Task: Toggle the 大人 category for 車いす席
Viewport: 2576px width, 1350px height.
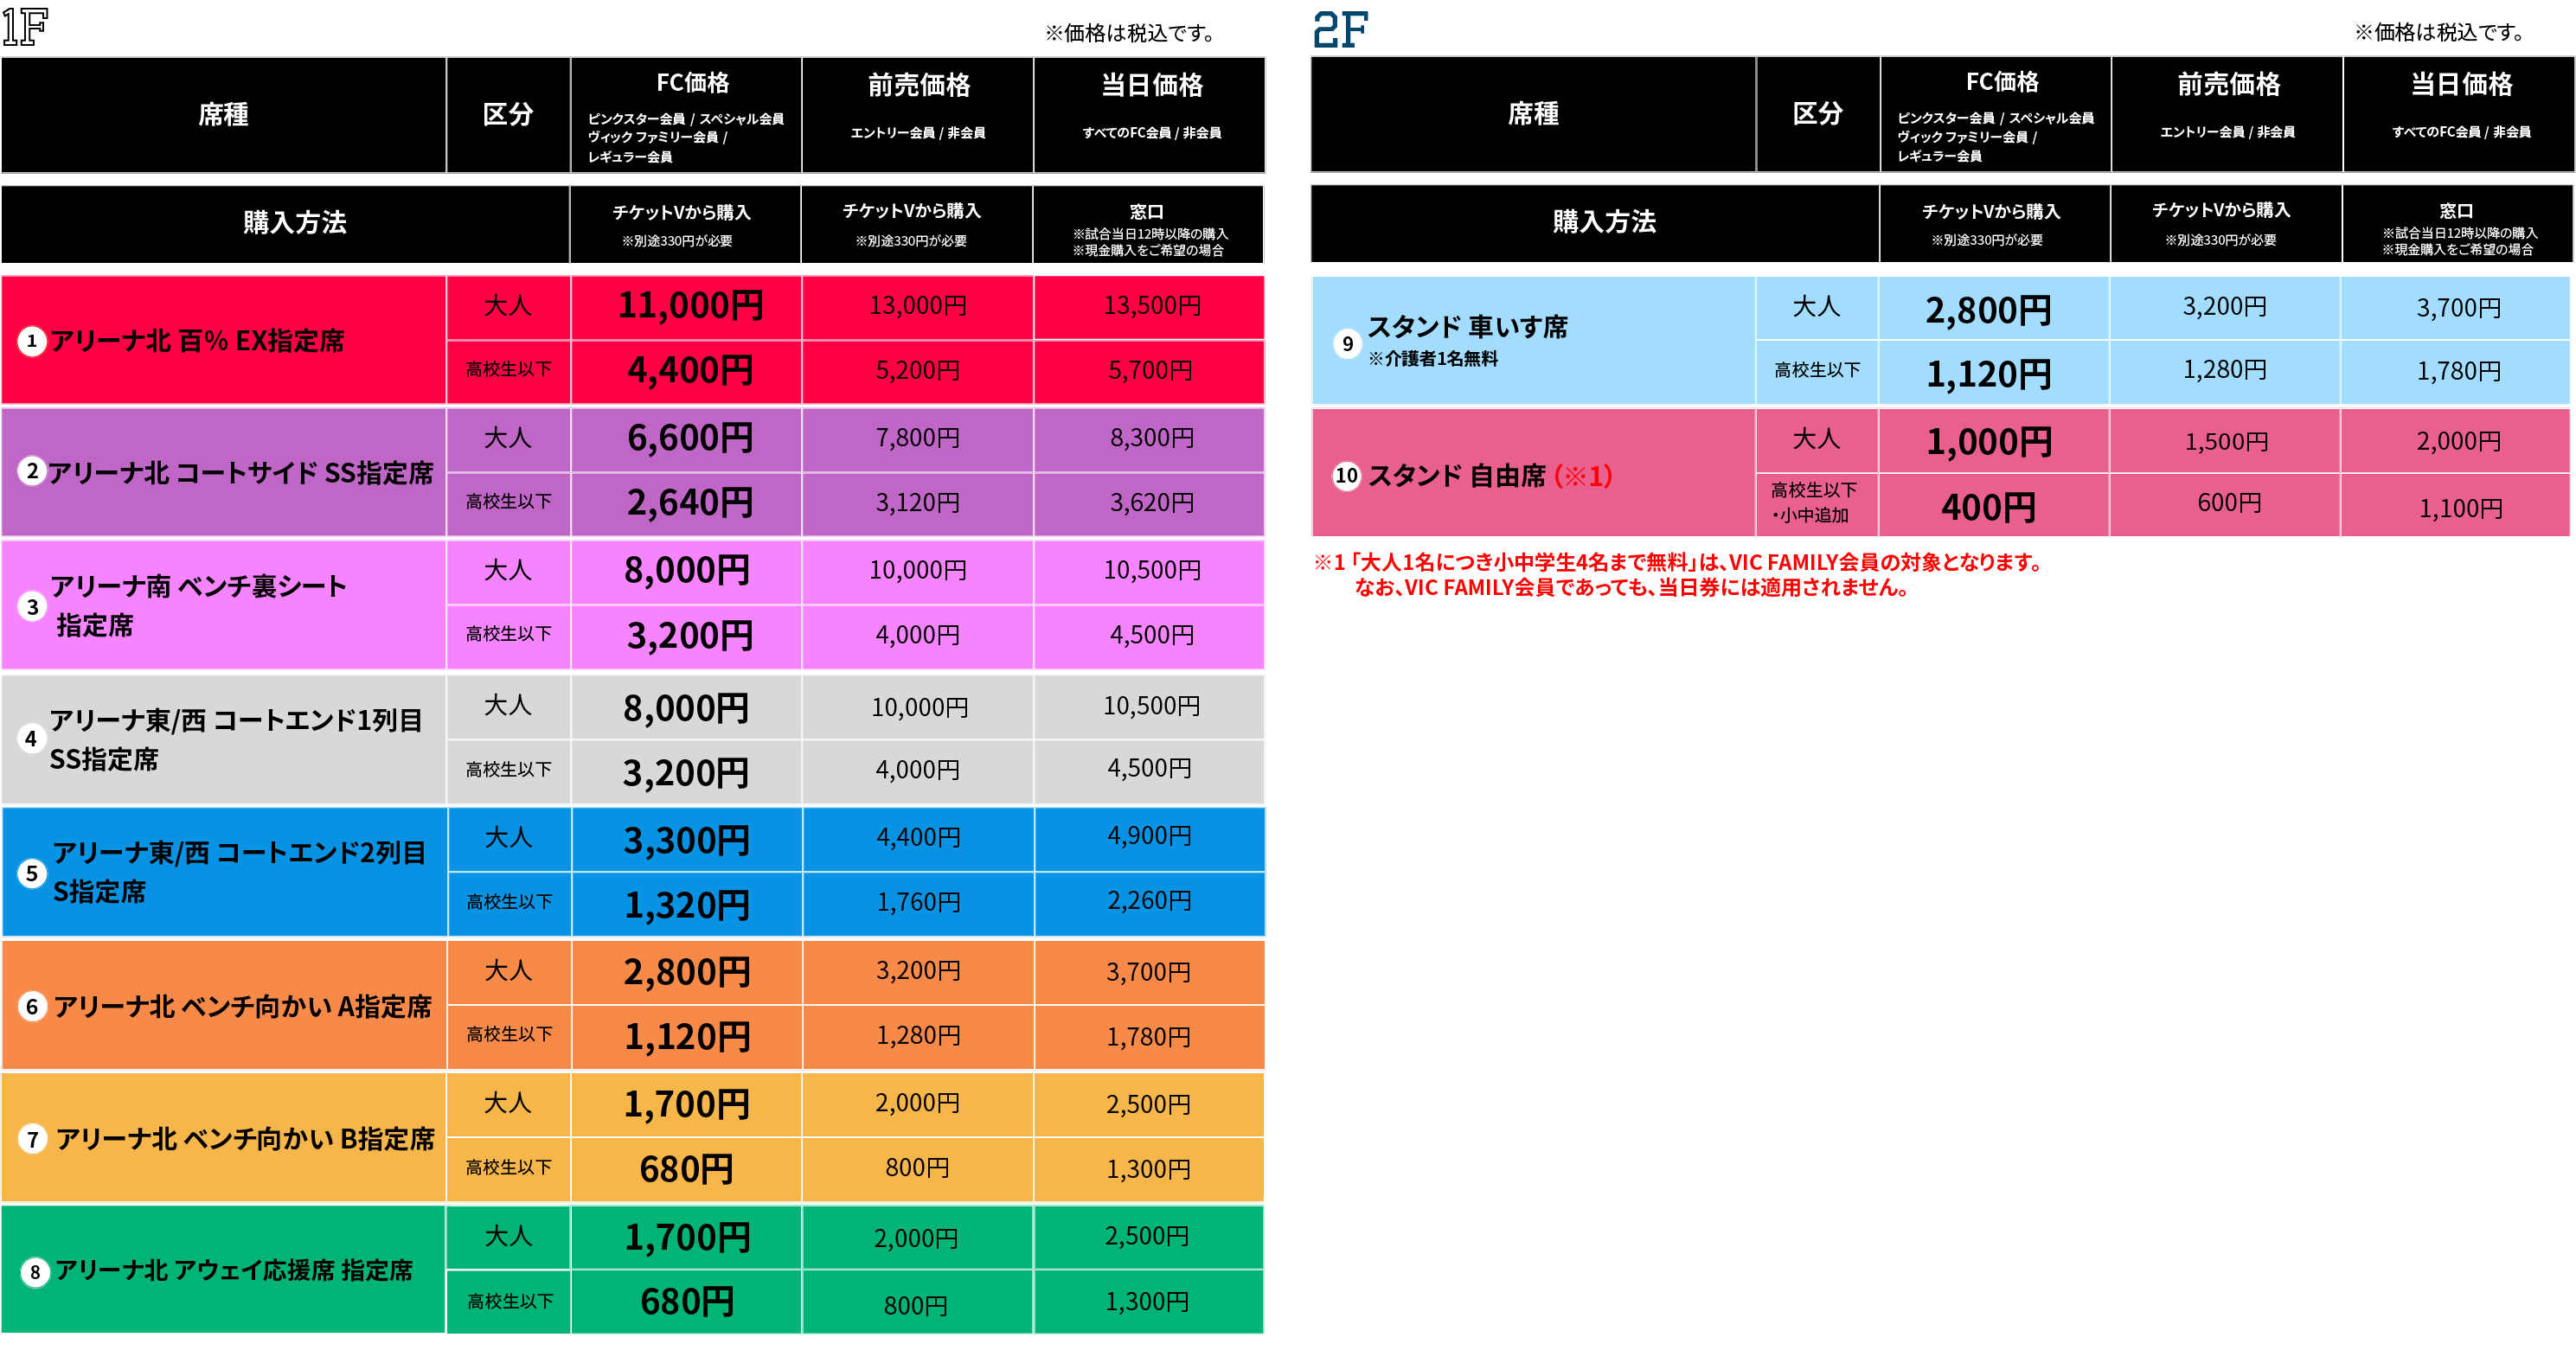Action: click(1818, 307)
